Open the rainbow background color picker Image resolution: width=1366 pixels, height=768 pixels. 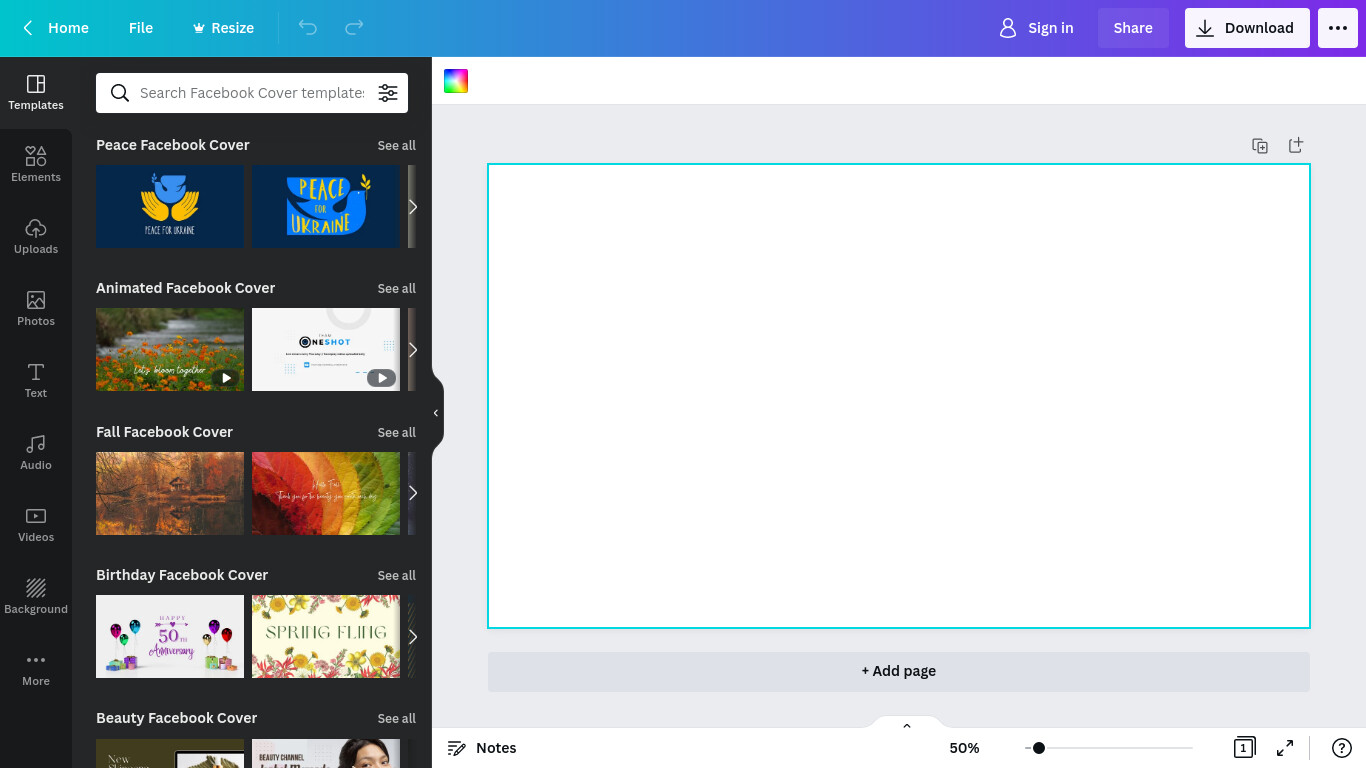point(456,81)
